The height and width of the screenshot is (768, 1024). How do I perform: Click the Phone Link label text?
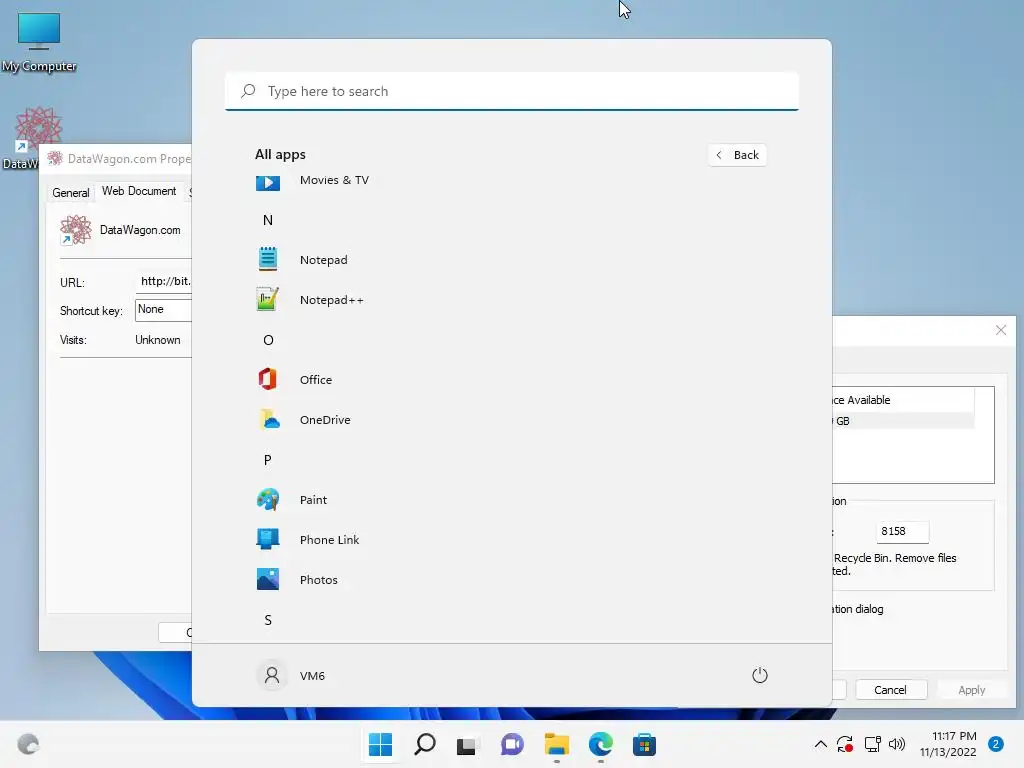(329, 539)
